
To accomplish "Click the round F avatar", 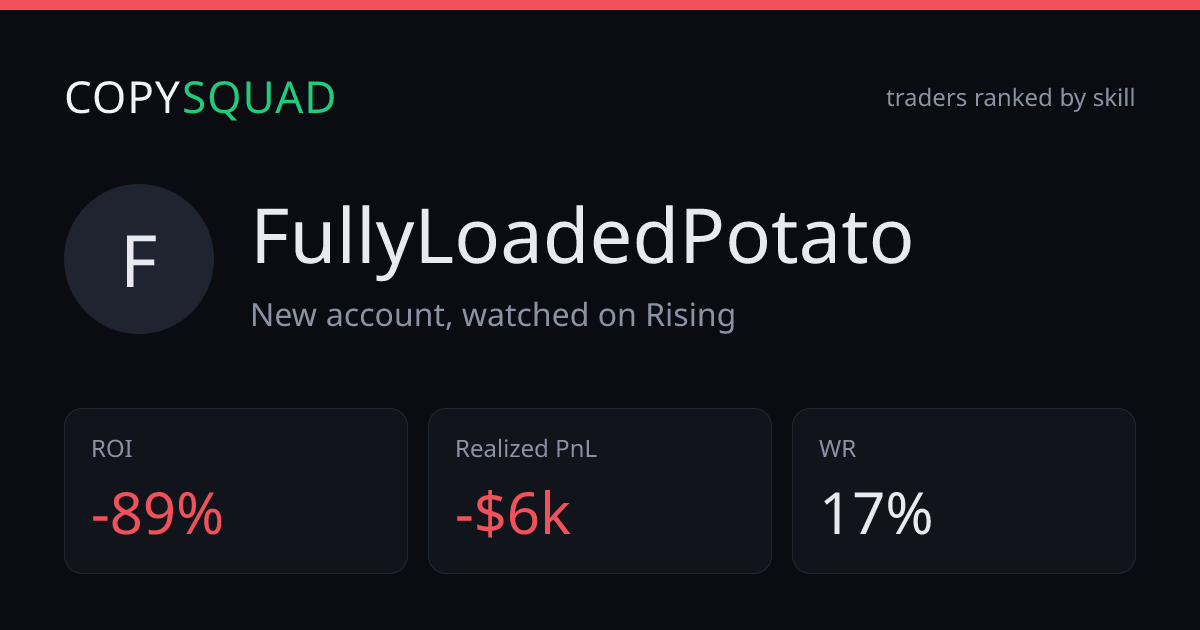I will click(139, 259).
